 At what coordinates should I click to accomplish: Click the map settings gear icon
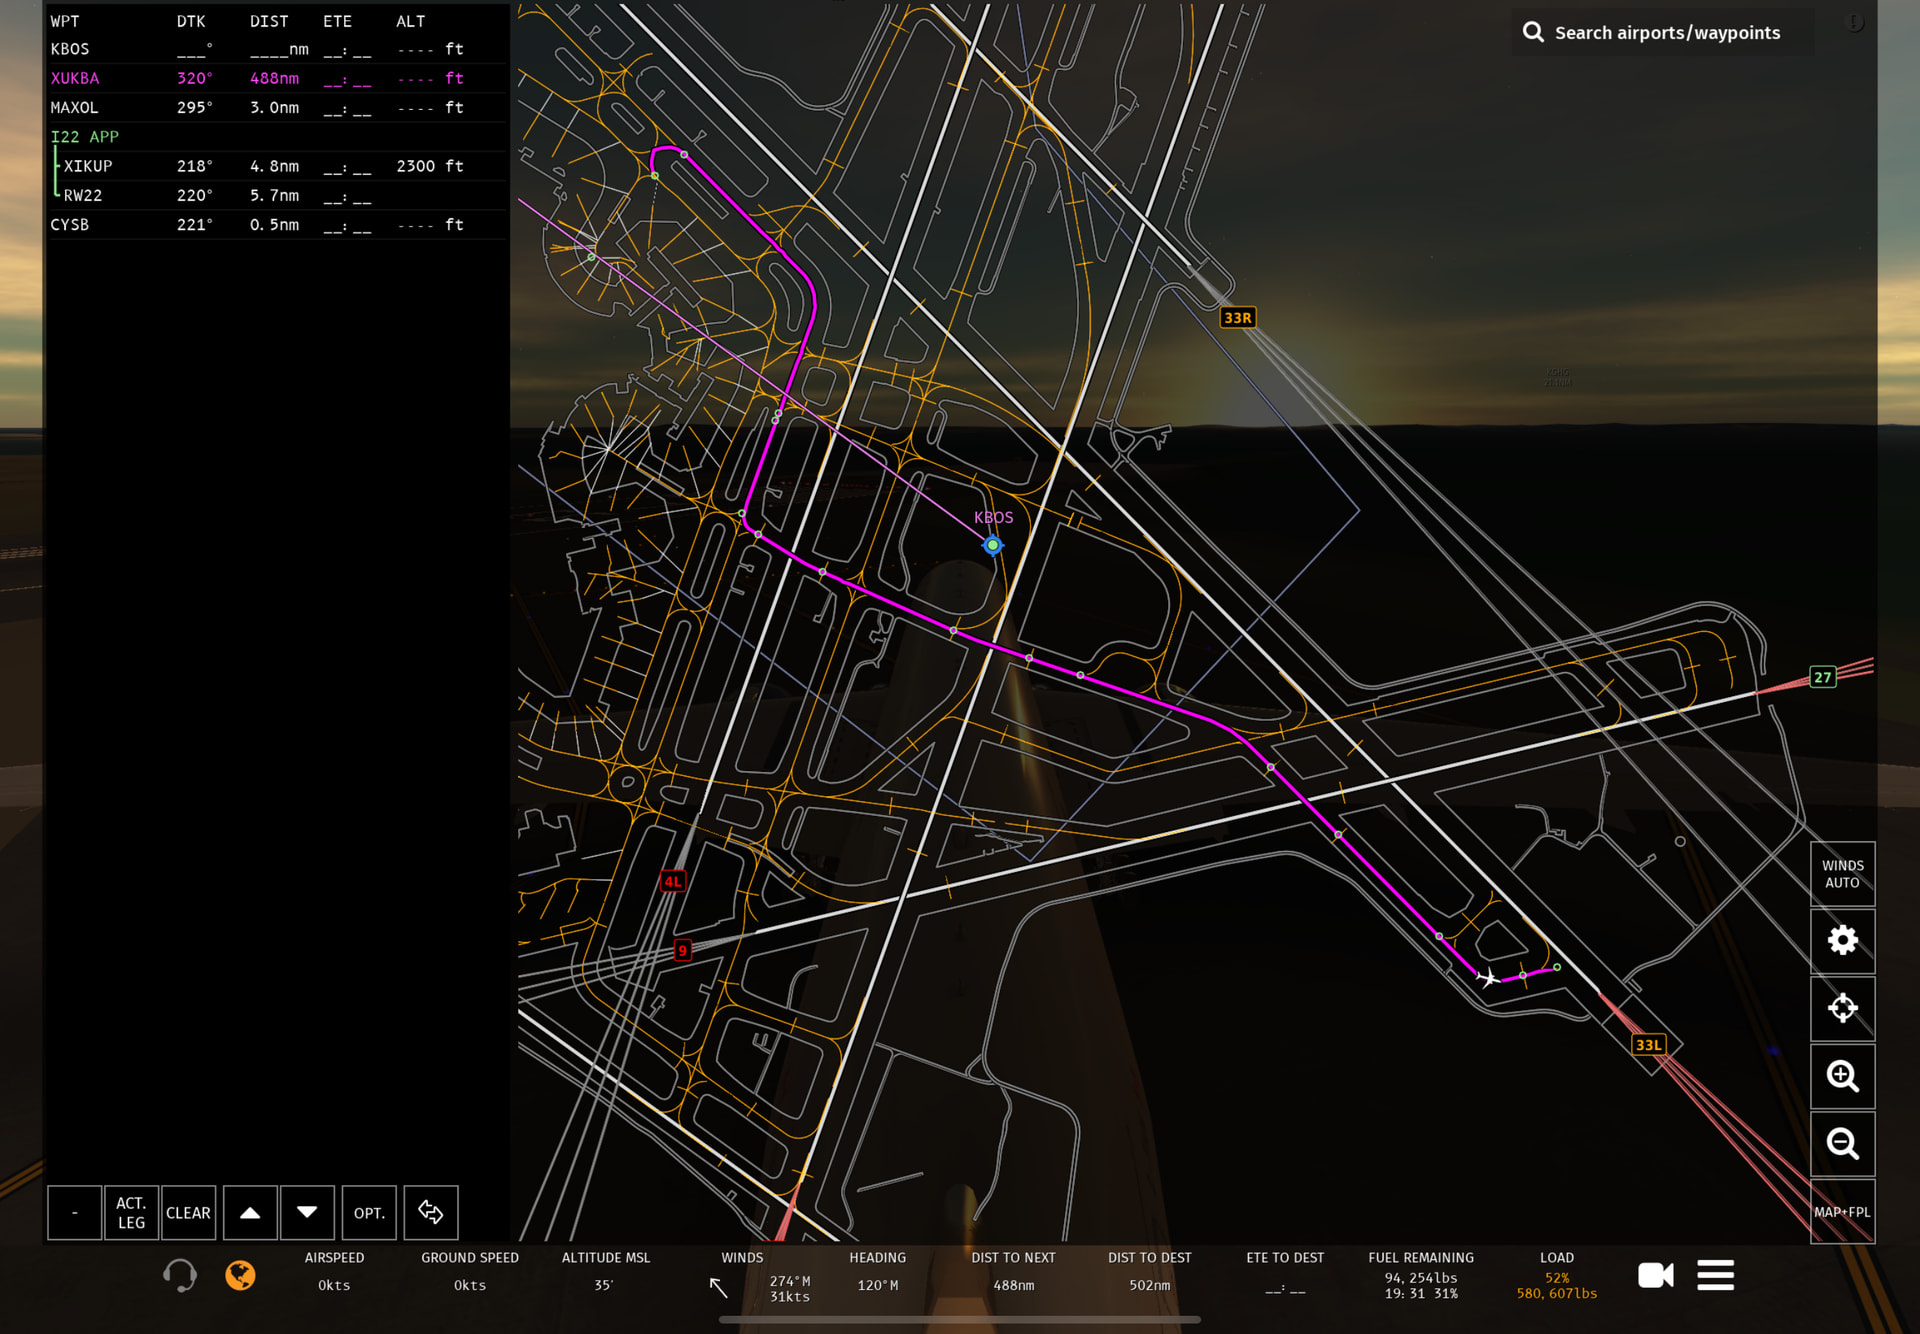[1842, 941]
